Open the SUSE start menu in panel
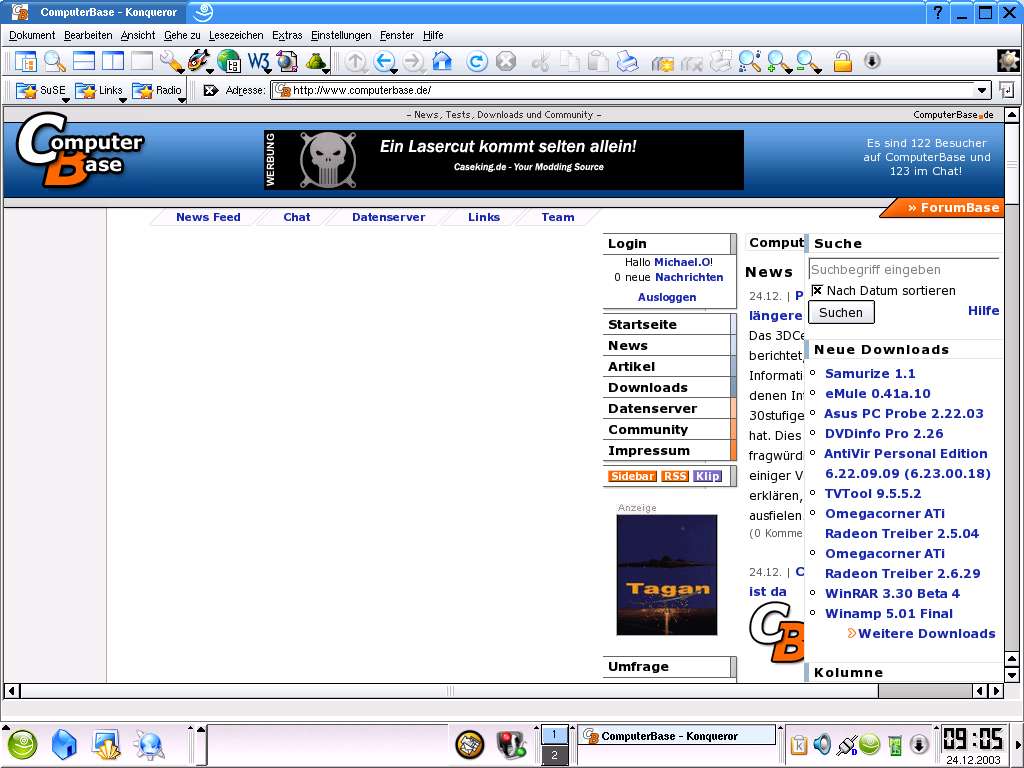 pyautogui.click(x=22, y=745)
